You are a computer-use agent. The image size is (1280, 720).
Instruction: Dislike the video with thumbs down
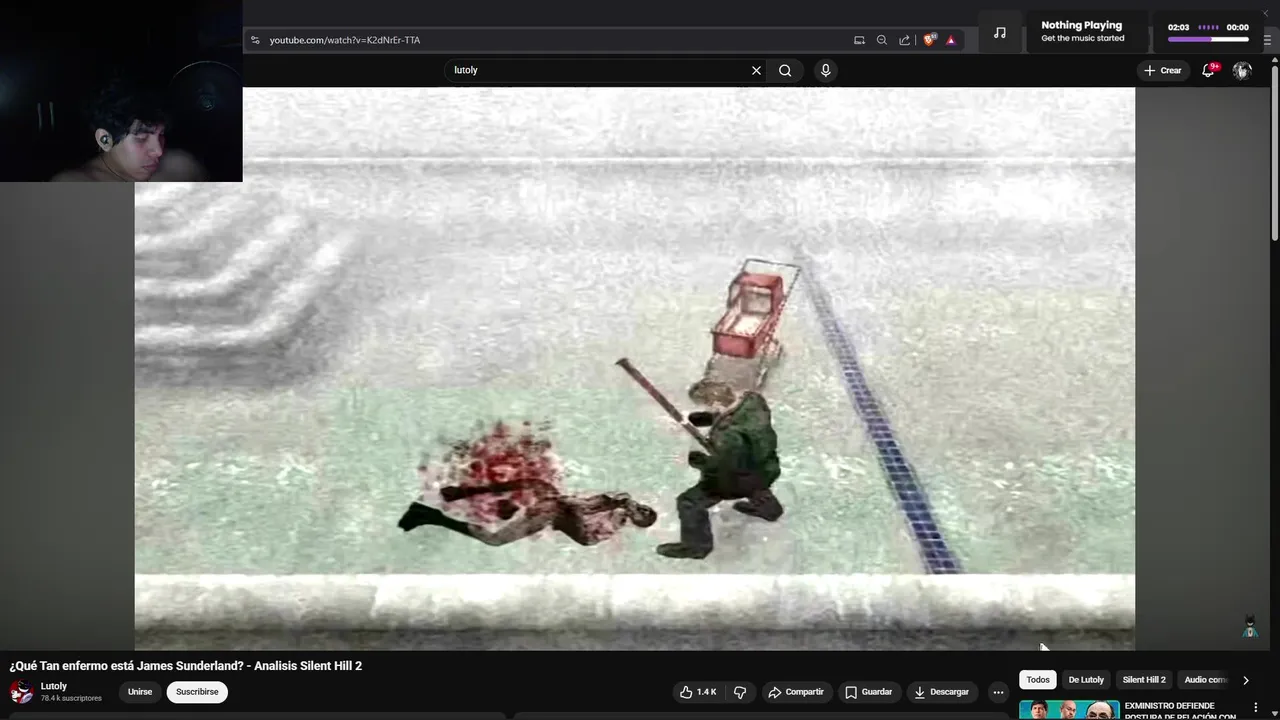[x=740, y=692]
